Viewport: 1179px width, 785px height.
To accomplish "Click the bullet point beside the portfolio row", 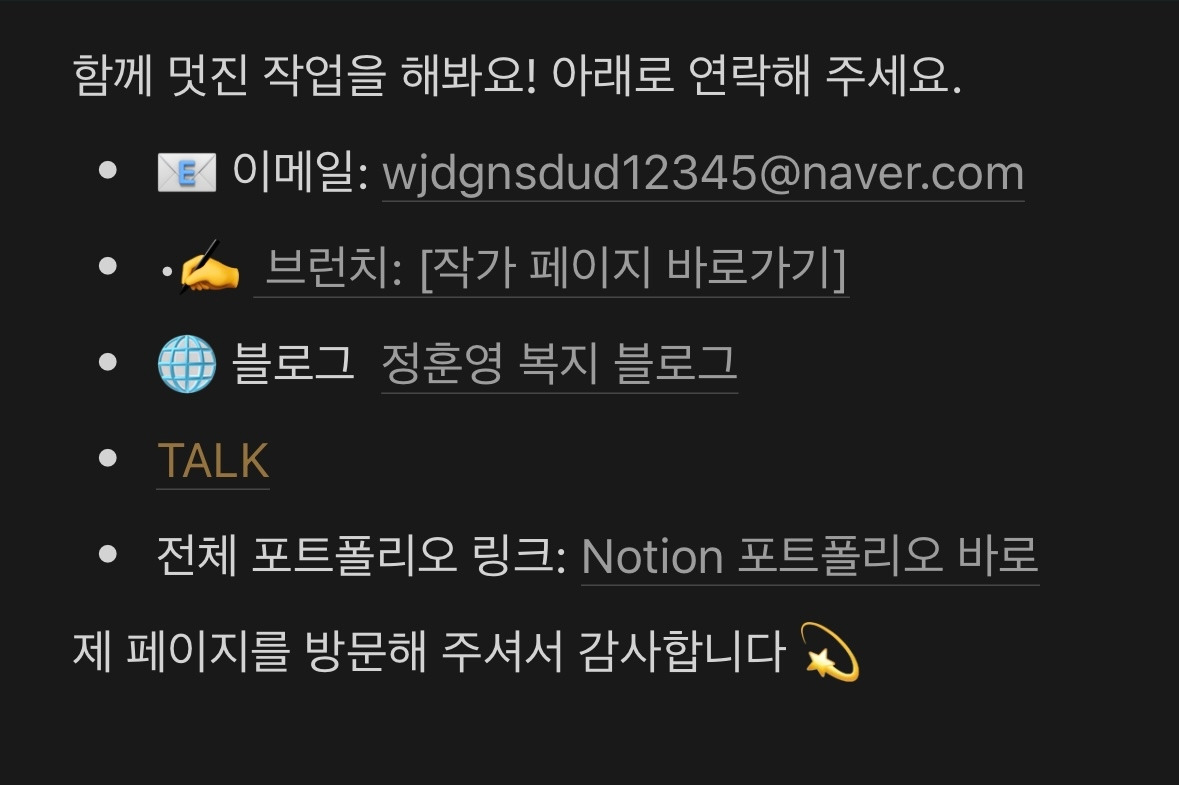I will [108, 554].
